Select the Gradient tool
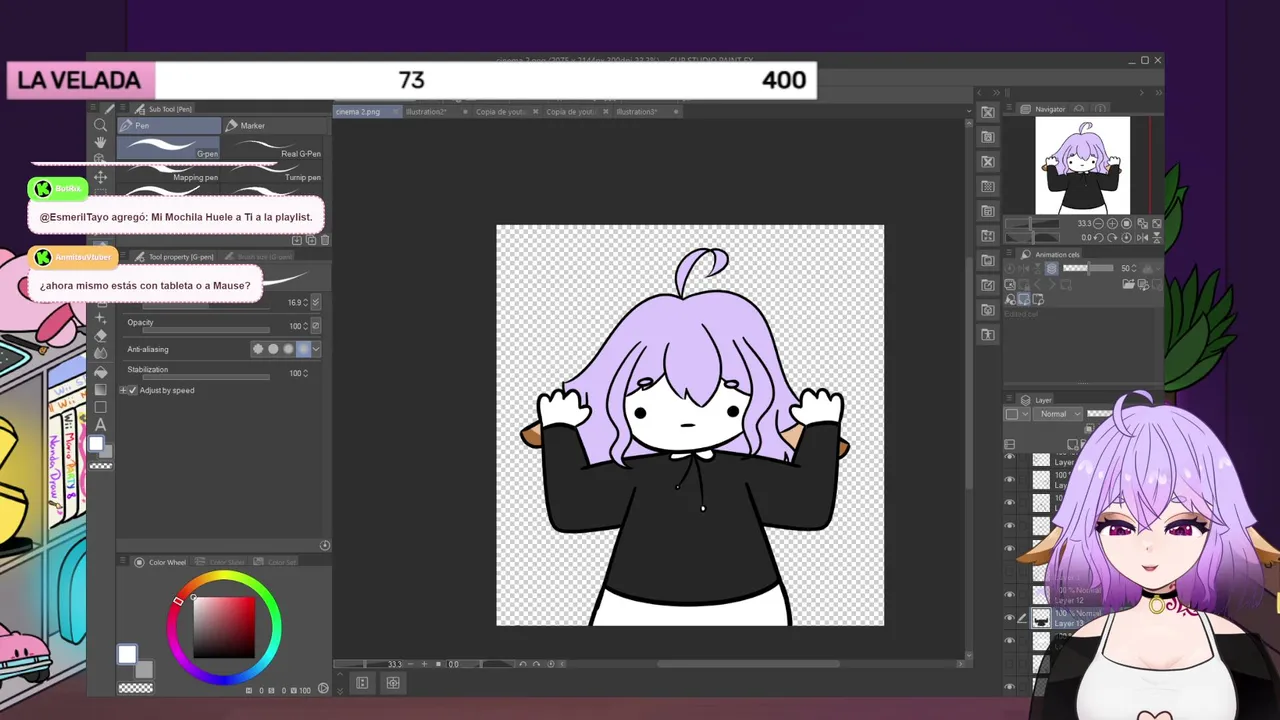 [100, 390]
